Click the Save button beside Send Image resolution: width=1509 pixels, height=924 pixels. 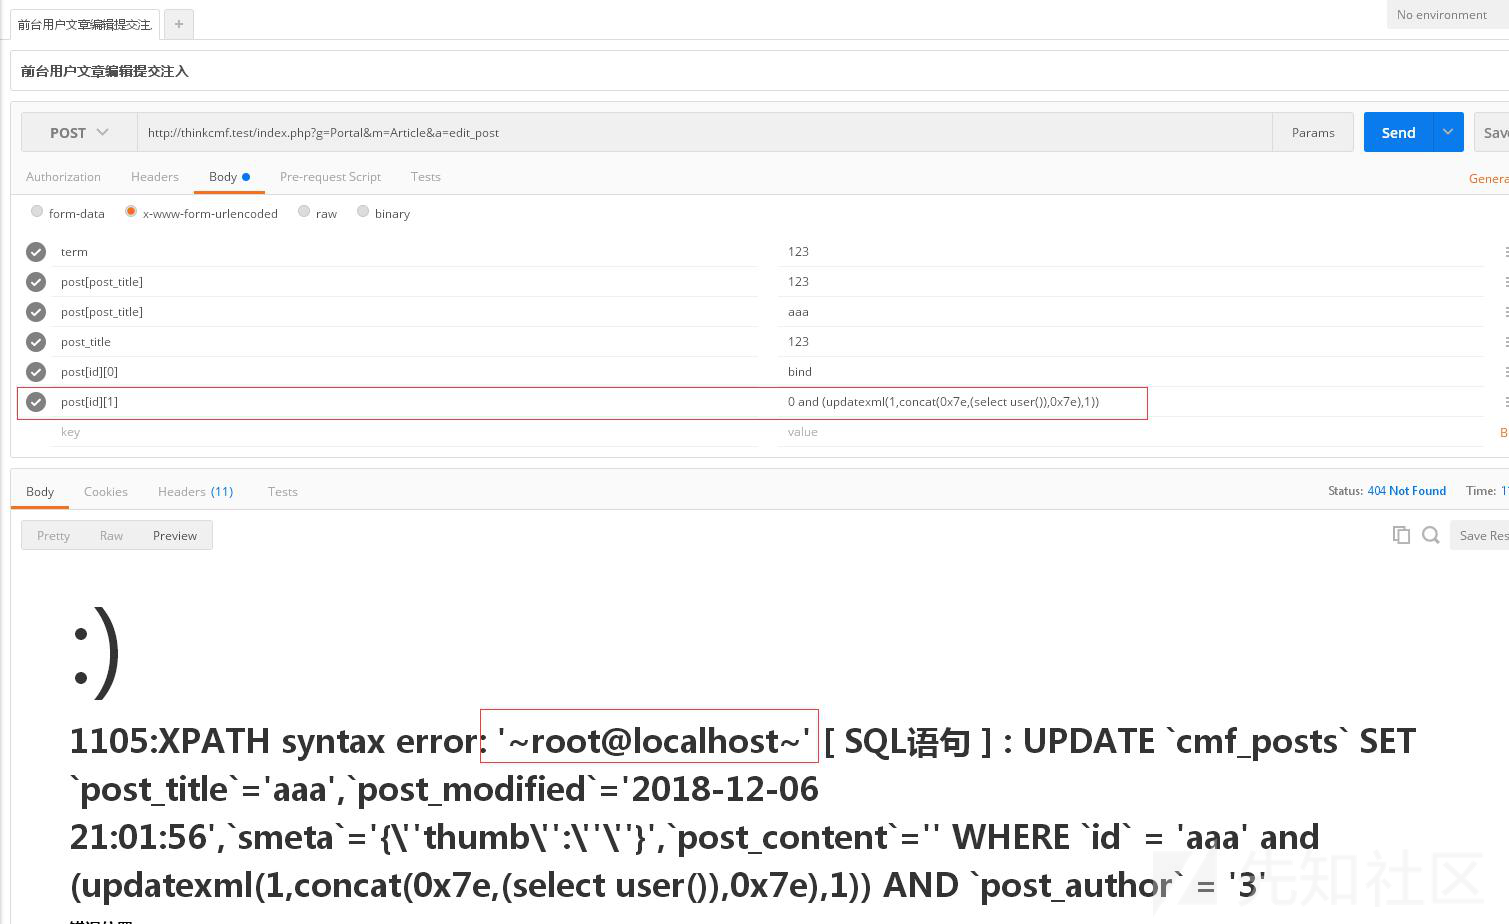click(1492, 132)
